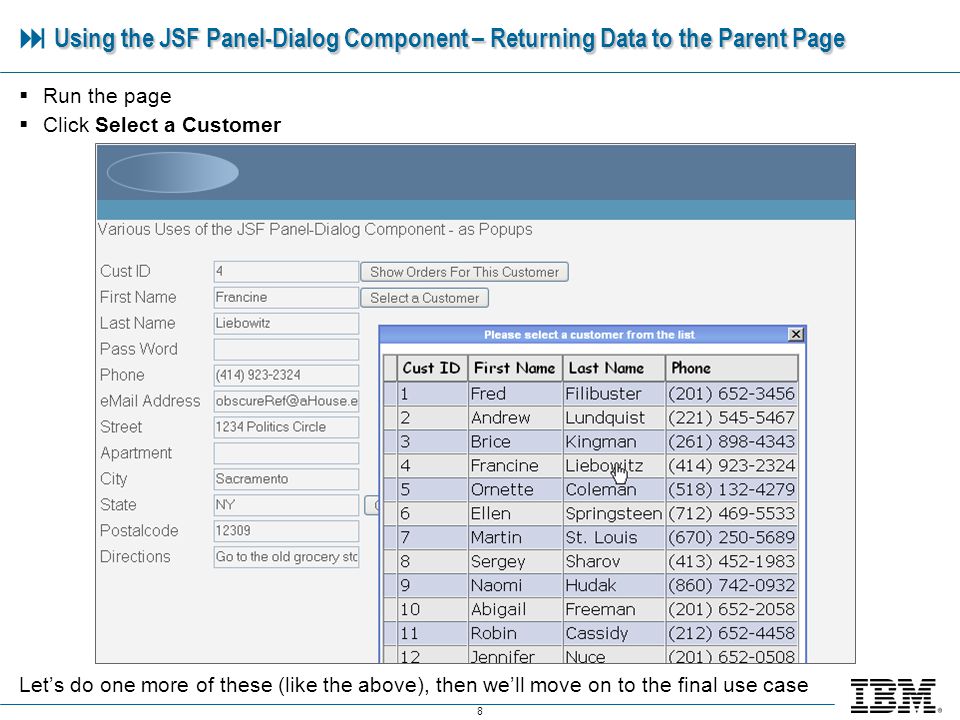Click the IBM logo
Screen dimensions: 960x720
(895, 696)
